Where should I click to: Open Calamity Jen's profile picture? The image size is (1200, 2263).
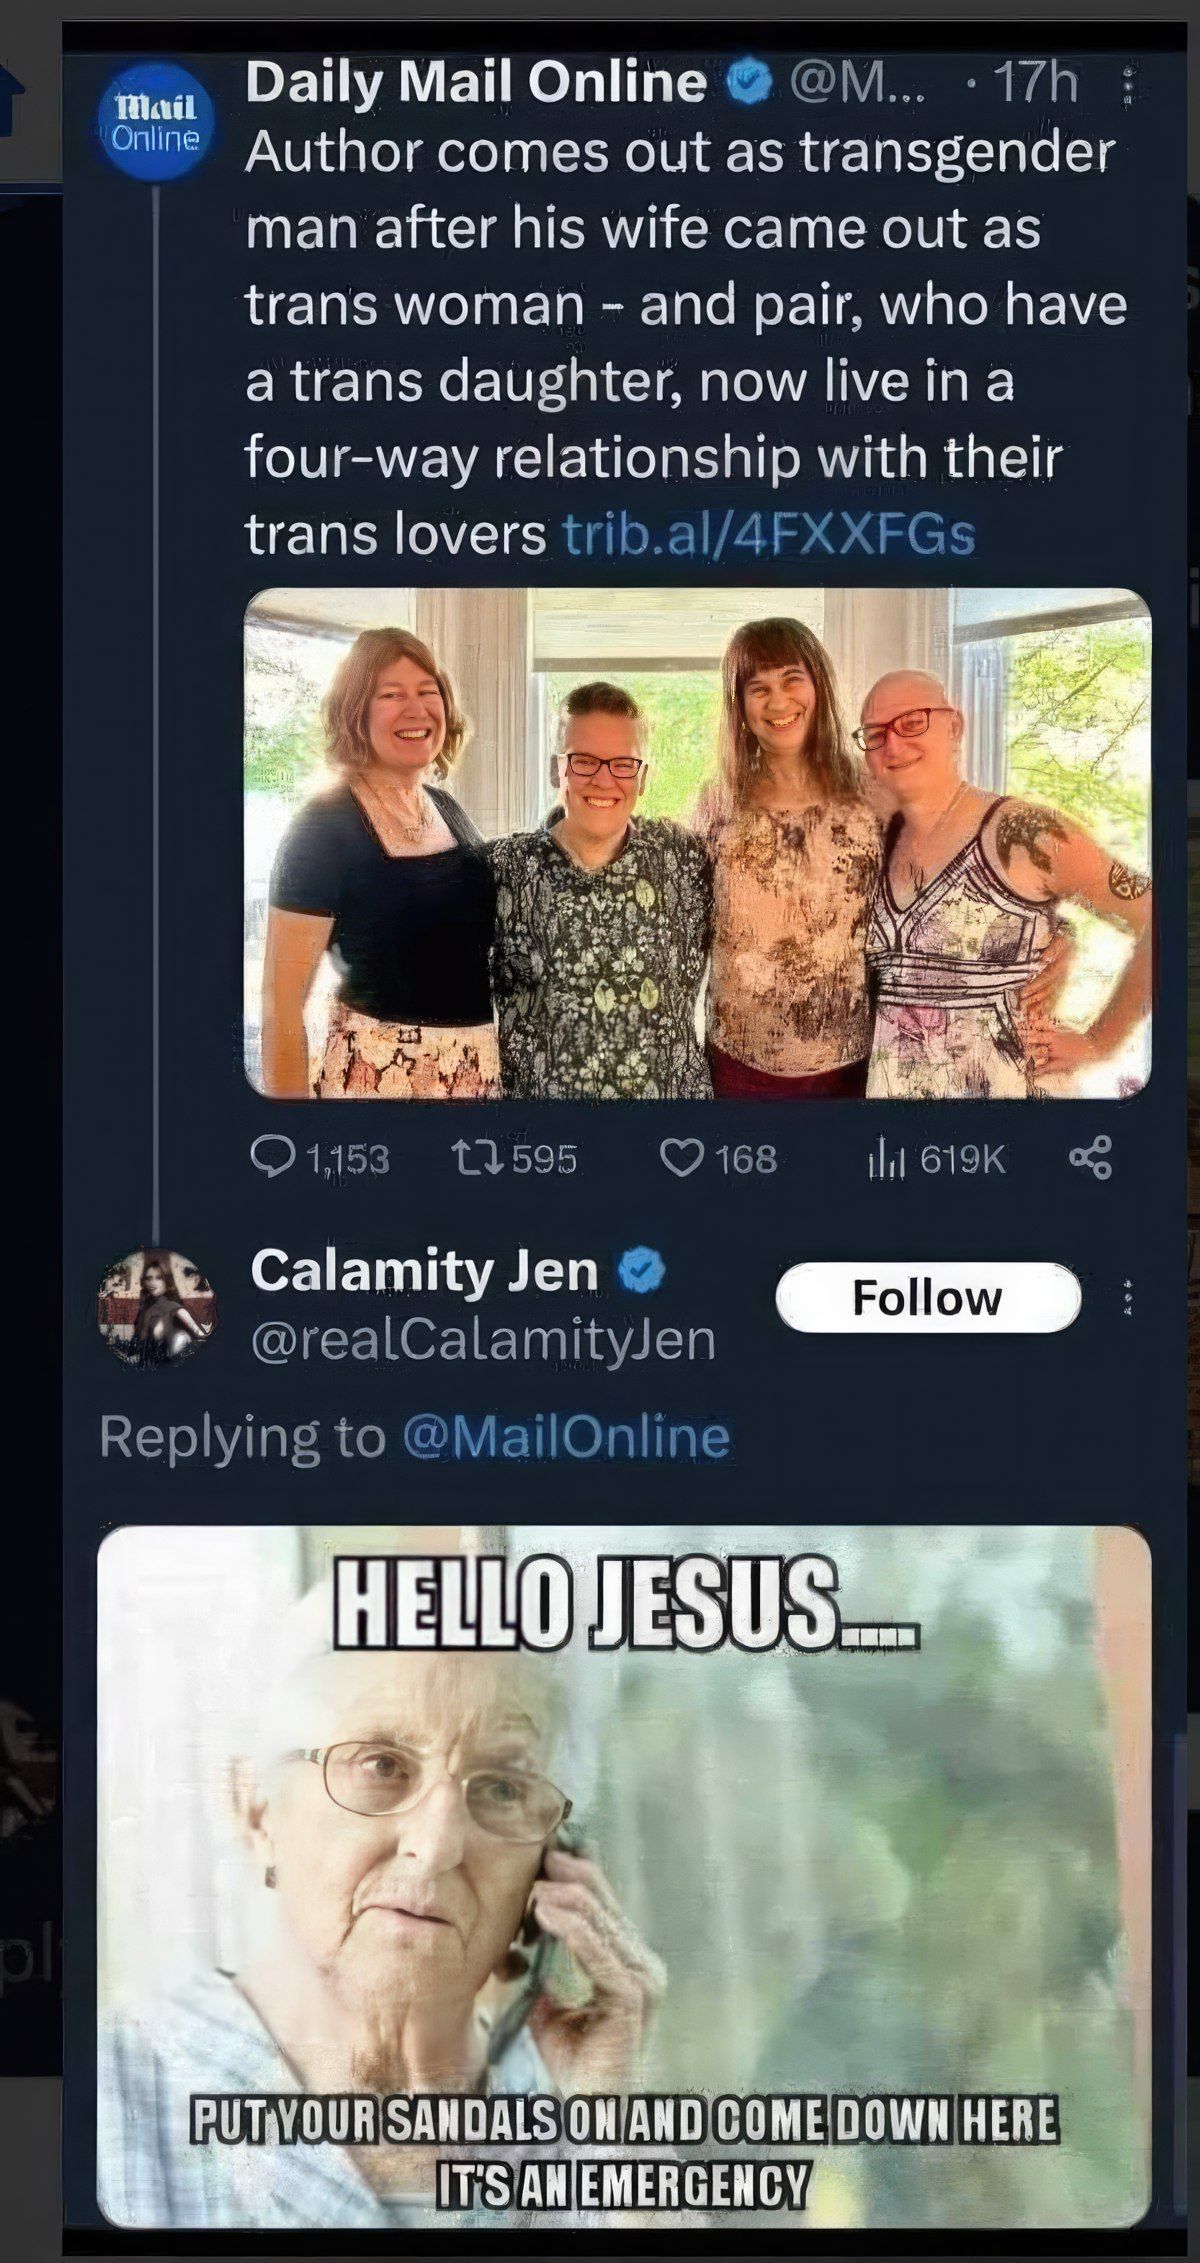pos(157,1305)
